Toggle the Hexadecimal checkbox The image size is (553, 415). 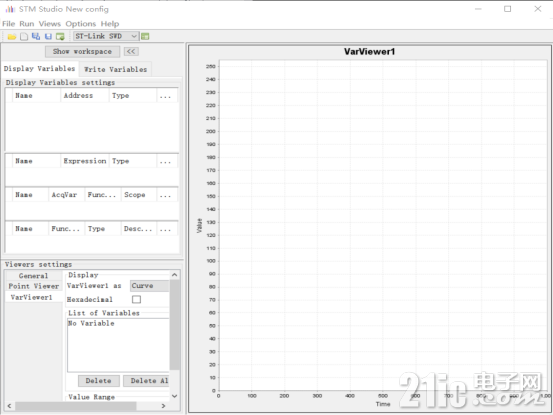click(136, 299)
